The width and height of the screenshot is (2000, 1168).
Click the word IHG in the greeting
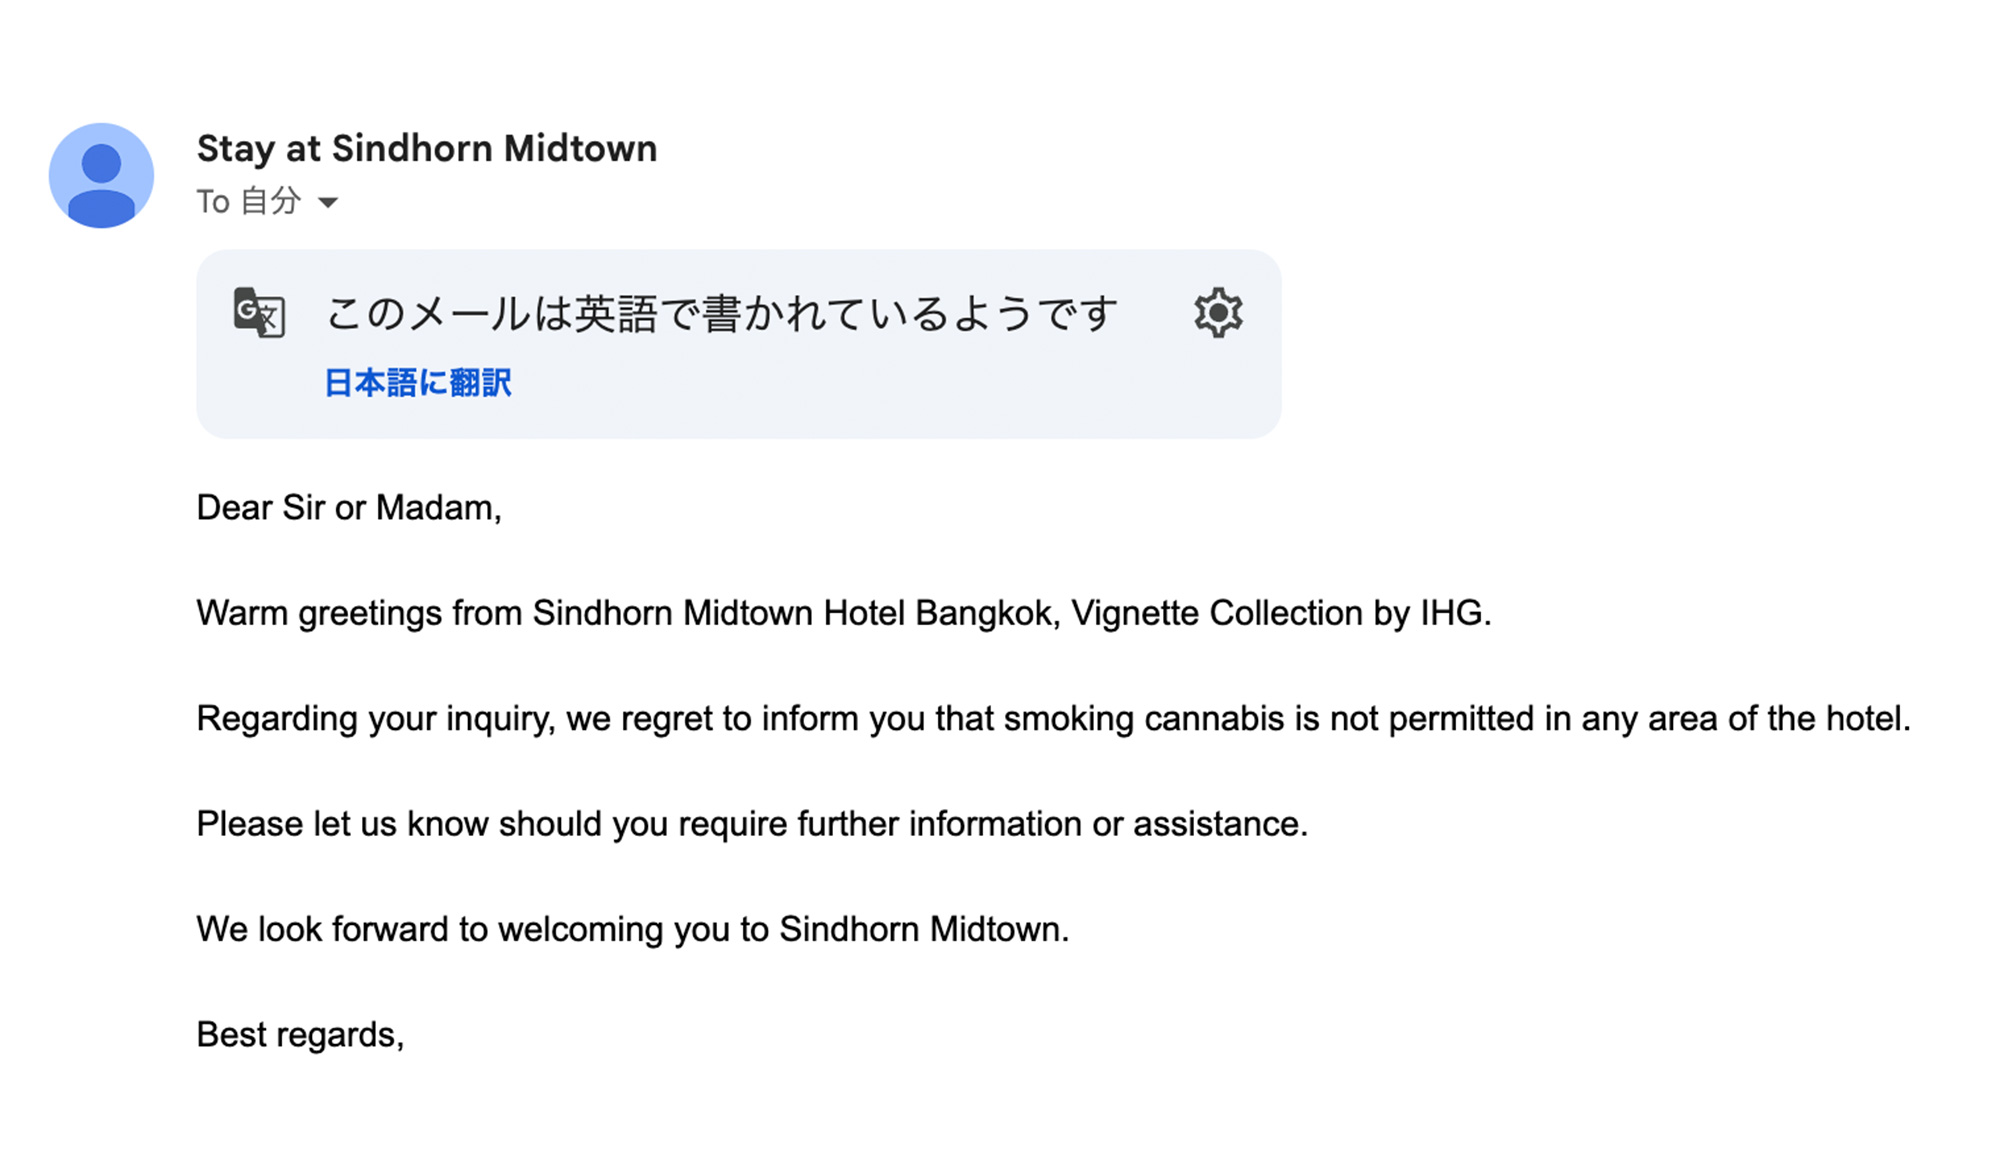tap(1454, 613)
